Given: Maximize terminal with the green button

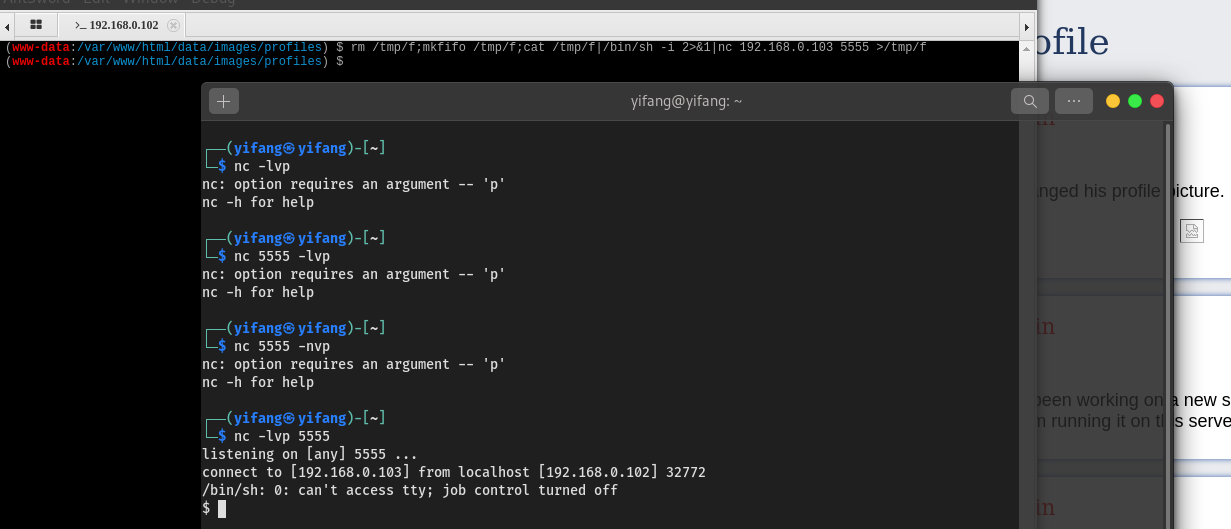Looking at the screenshot, I should pyautogui.click(x=1135, y=101).
